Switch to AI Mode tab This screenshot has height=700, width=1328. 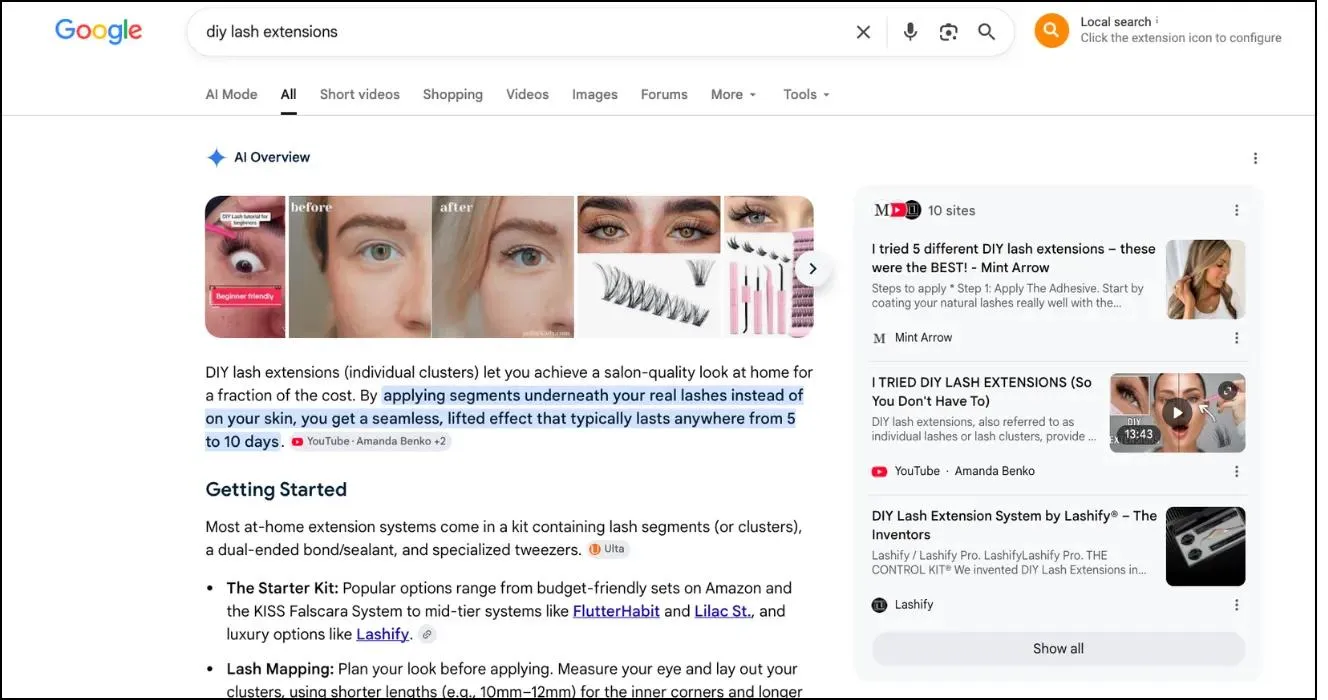[231, 94]
